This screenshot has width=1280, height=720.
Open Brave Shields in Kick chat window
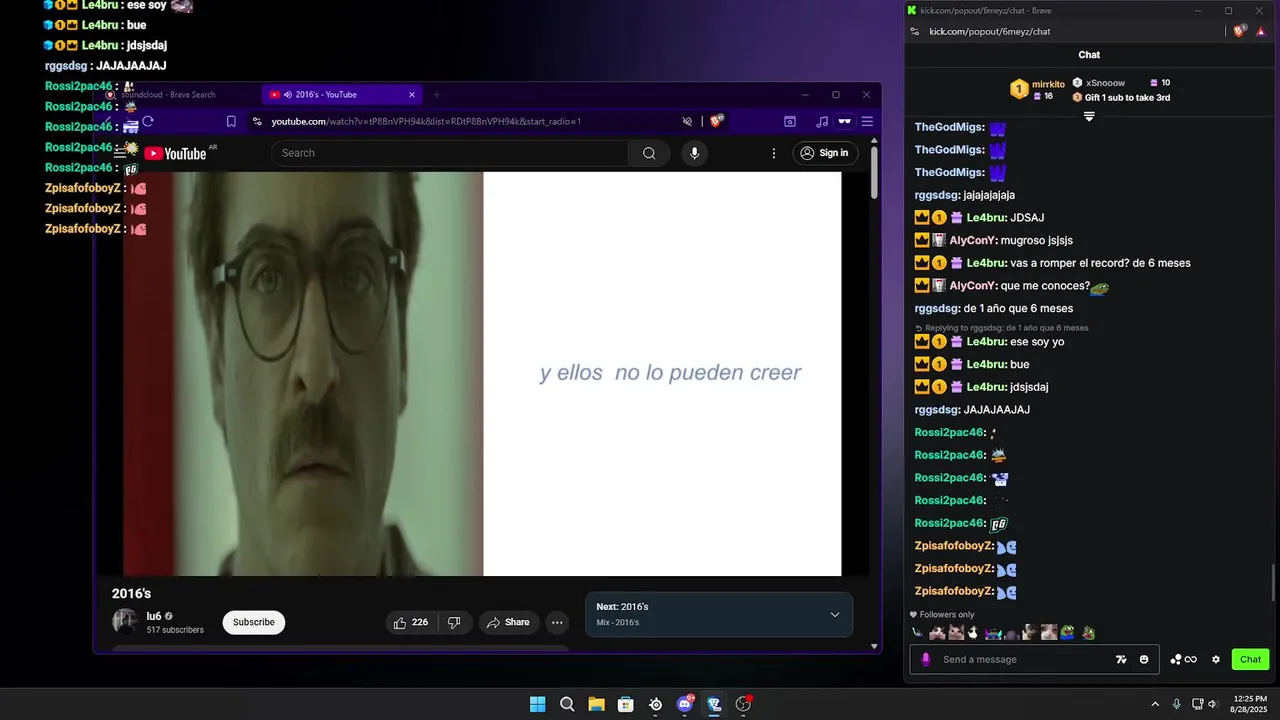click(1240, 31)
